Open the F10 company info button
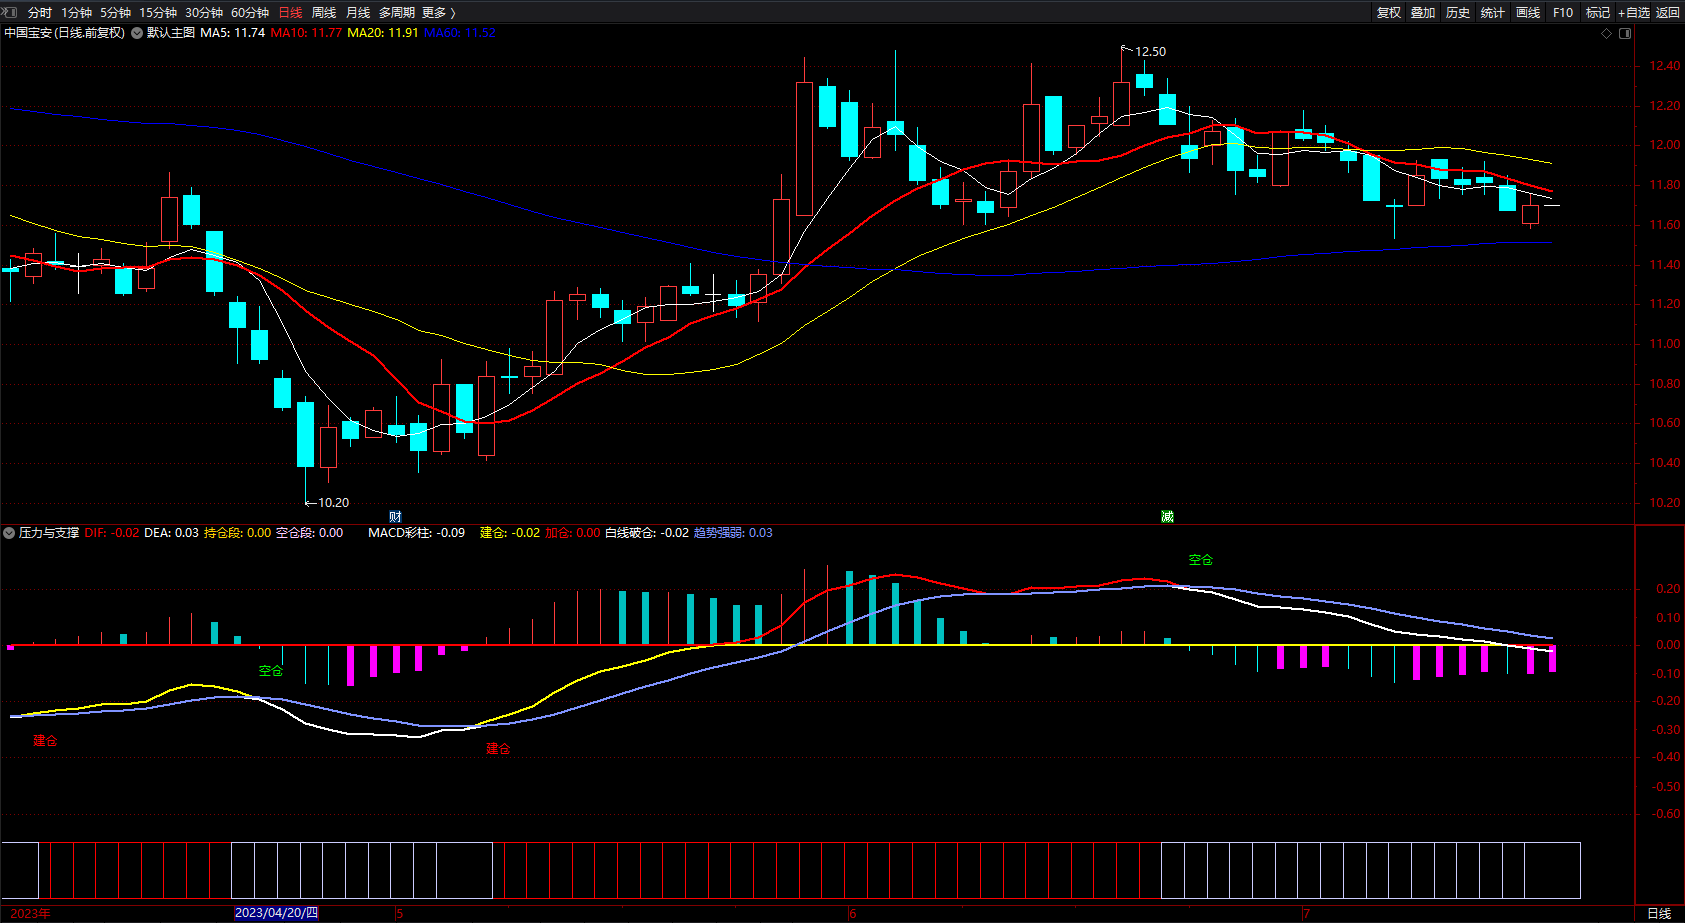This screenshot has width=1685, height=923. click(x=1563, y=13)
